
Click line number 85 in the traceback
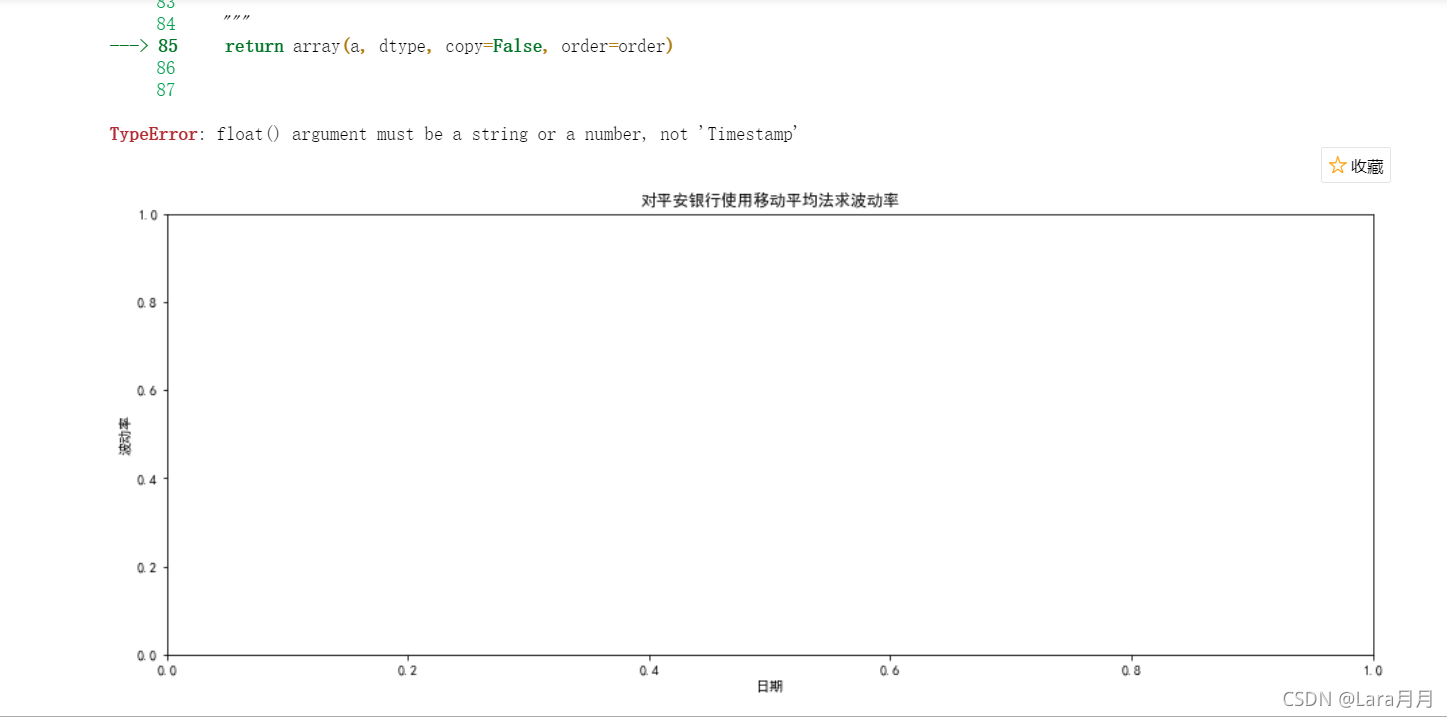click(167, 45)
